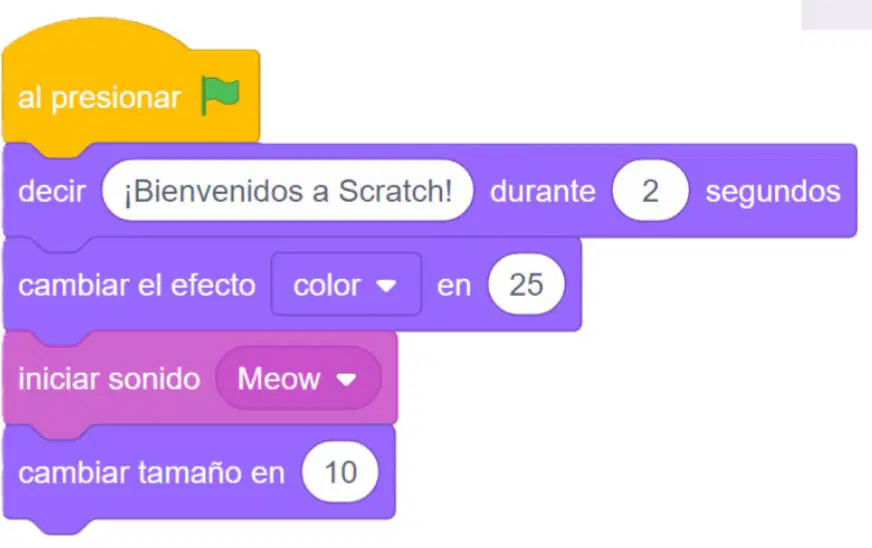Click the white arrow next to "Meow"
872x548 pixels.
346,380
